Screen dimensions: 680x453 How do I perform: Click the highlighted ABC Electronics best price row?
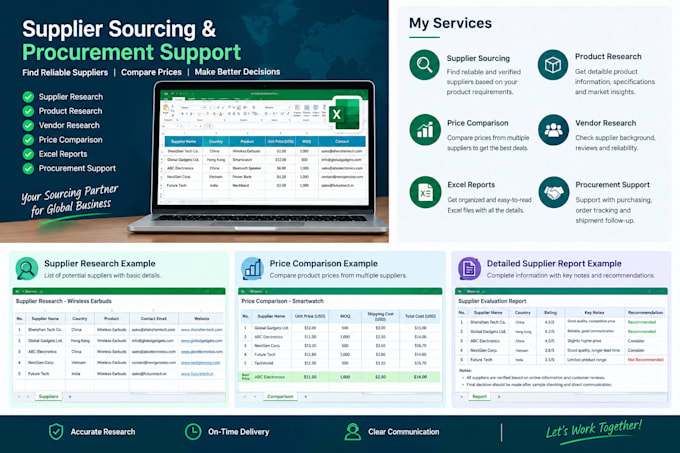pos(340,377)
